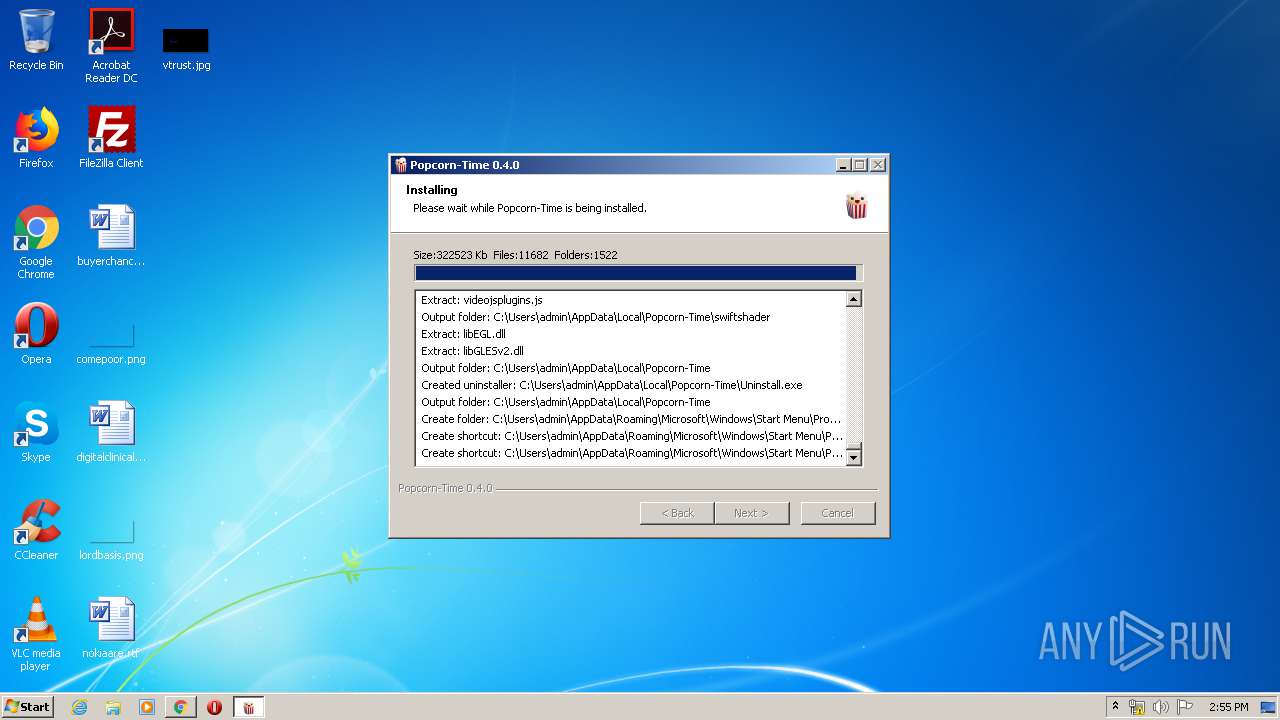Launch Internet Explorer from the taskbar

click(x=80, y=707)
